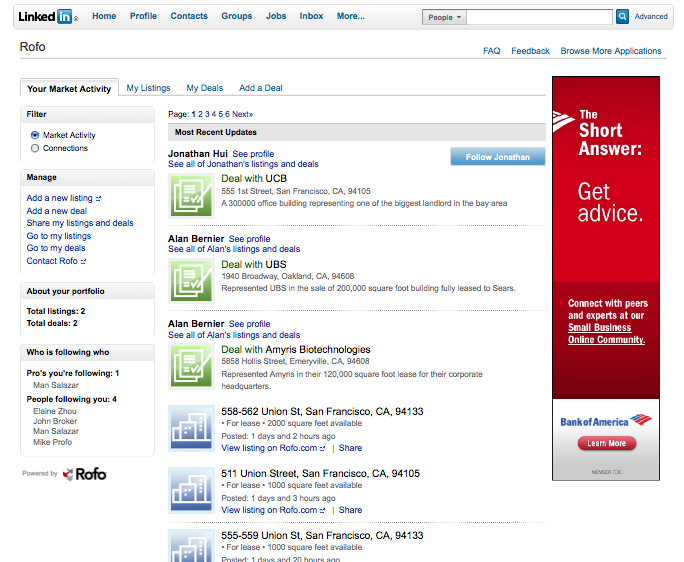684x562 pixels.
Task: Click follower name Mike Profo
Action: (52, 442)
